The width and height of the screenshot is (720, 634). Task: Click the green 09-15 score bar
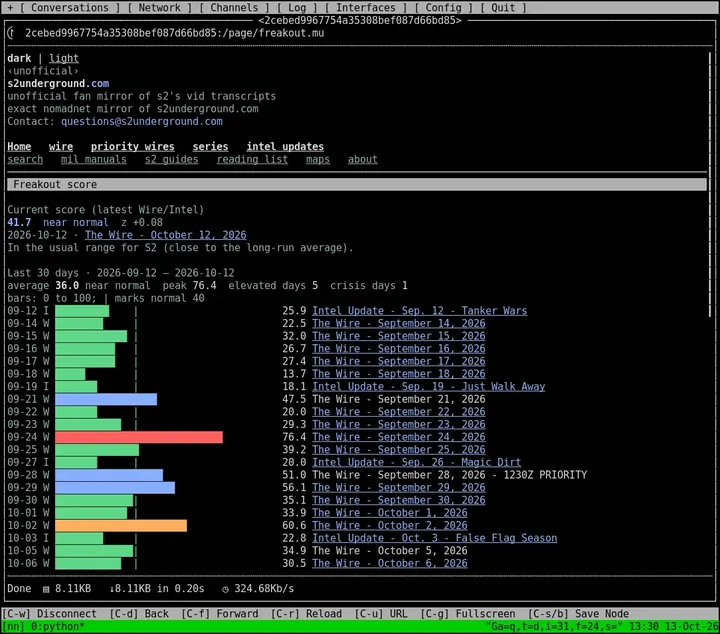91,336
